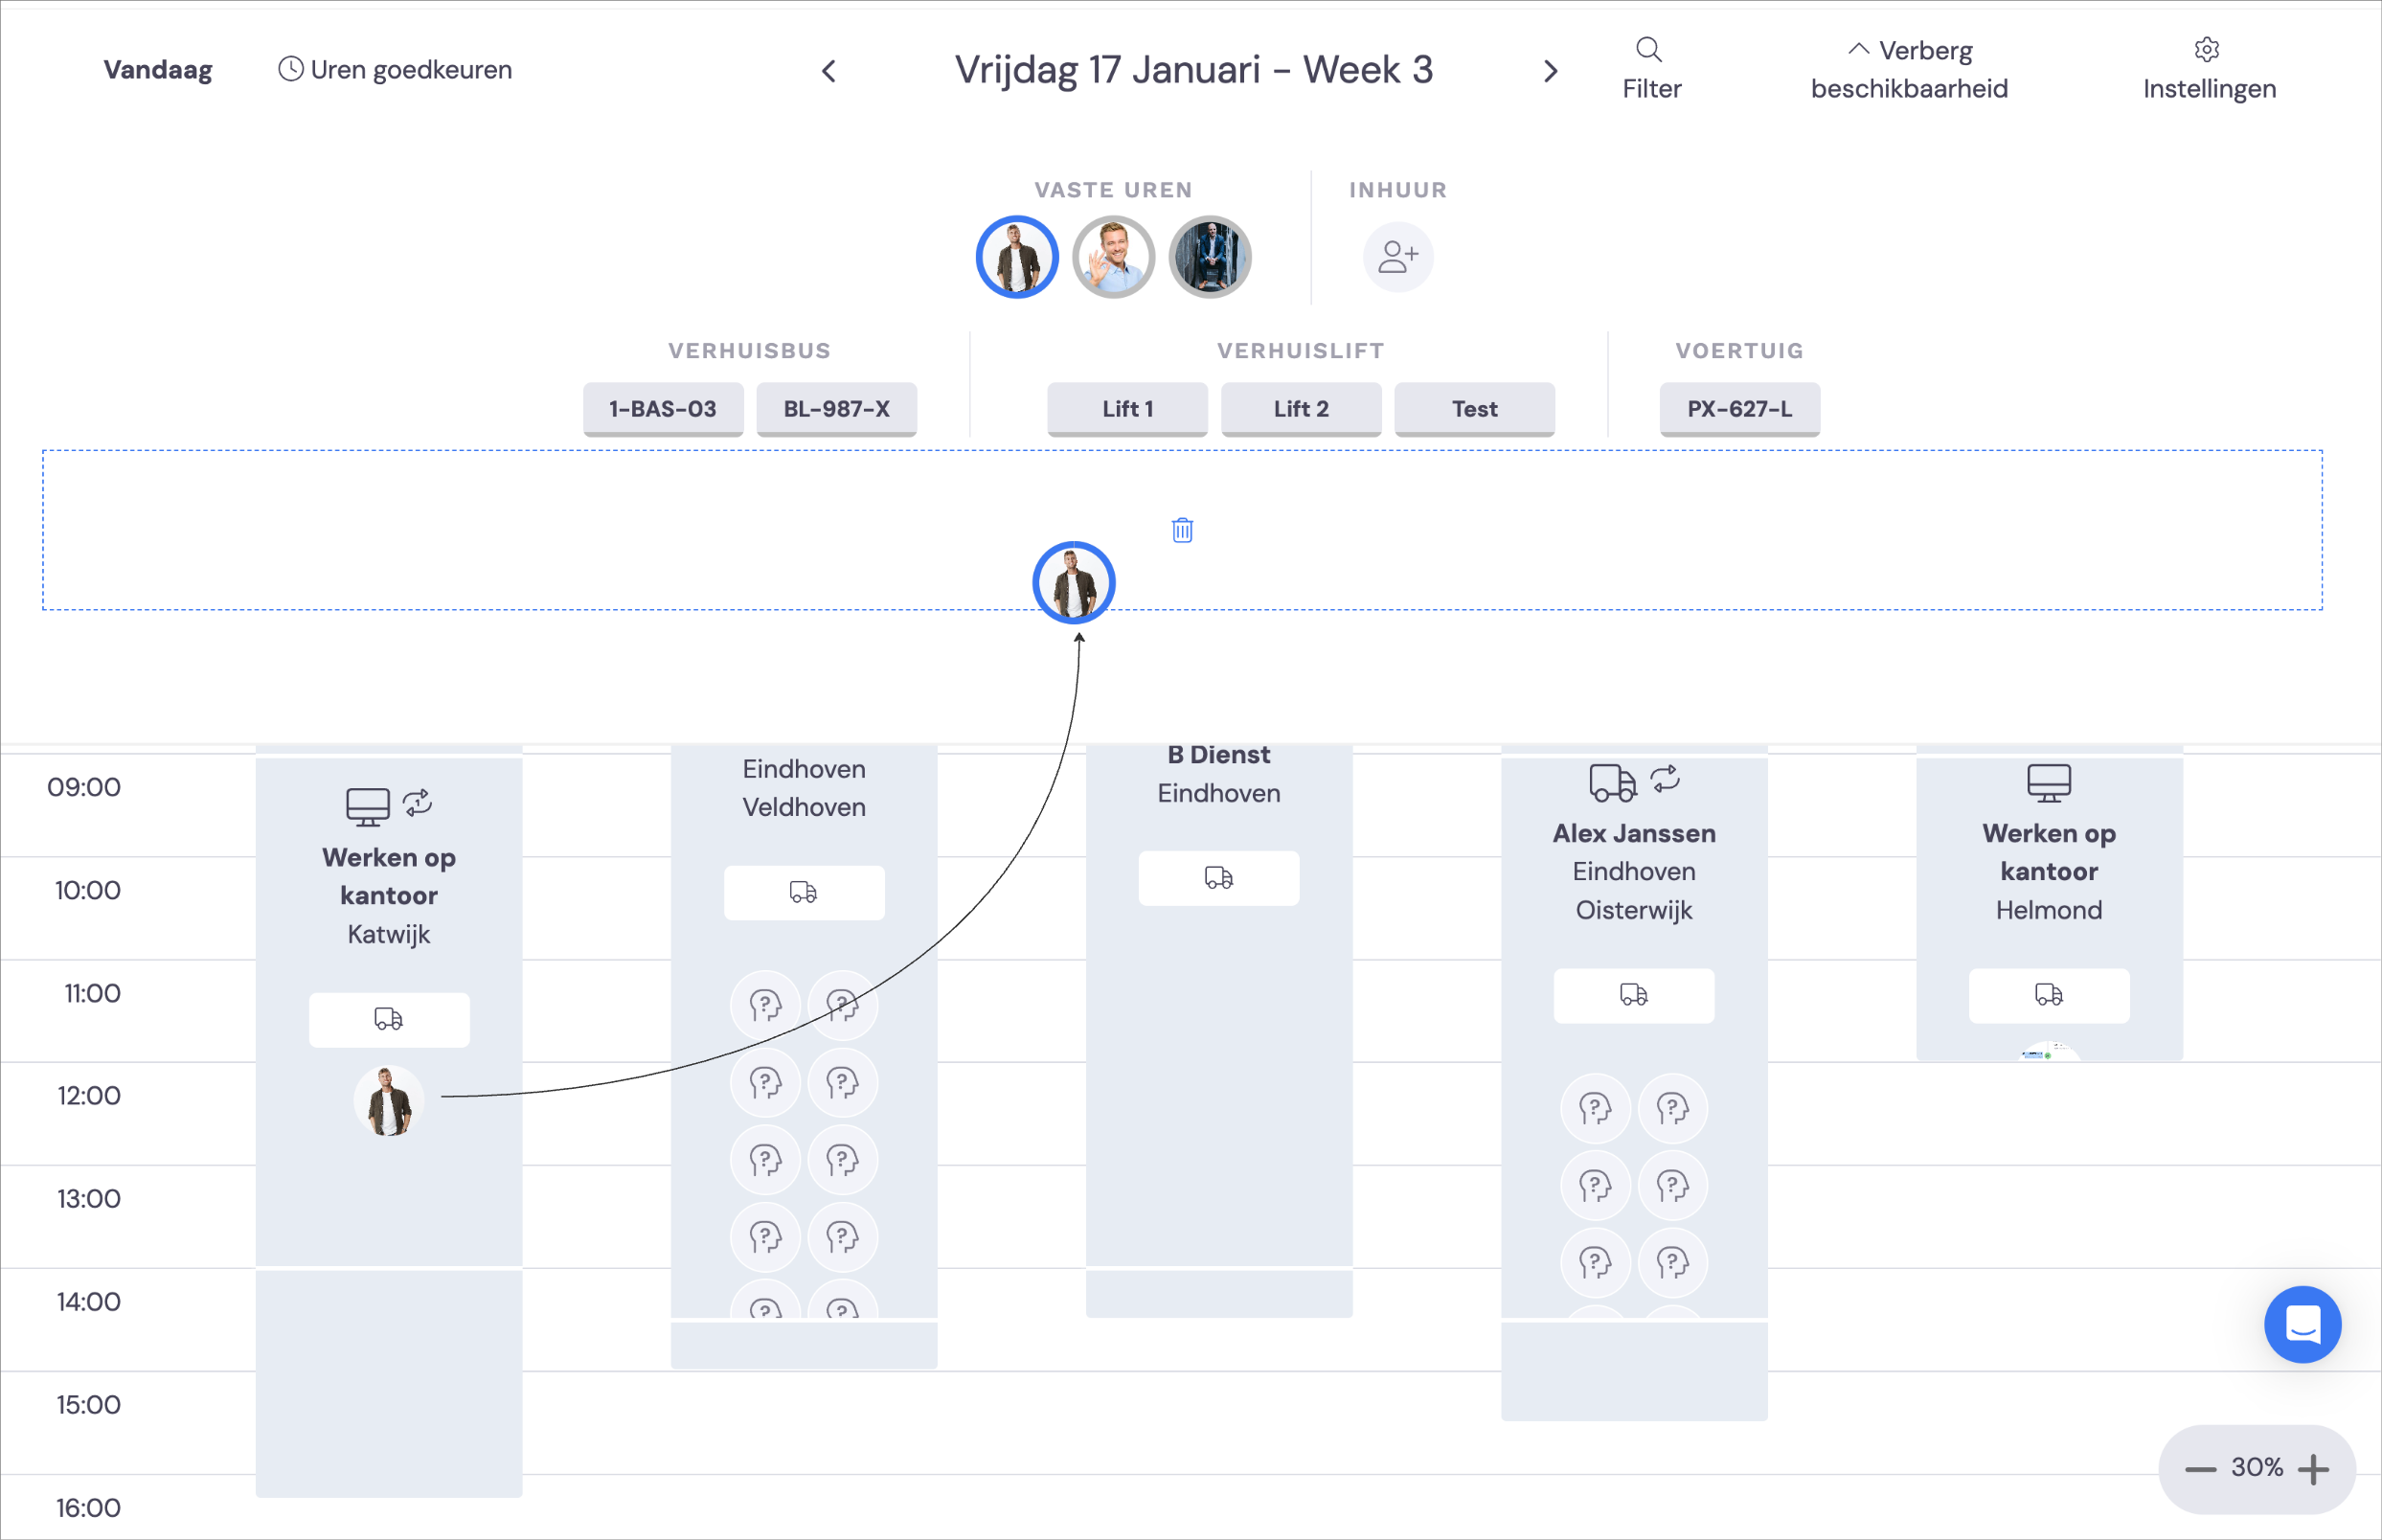Select the Lift 2 verhuislift button
Screen dimensions: 2382x1540
tap(1301, 409)
